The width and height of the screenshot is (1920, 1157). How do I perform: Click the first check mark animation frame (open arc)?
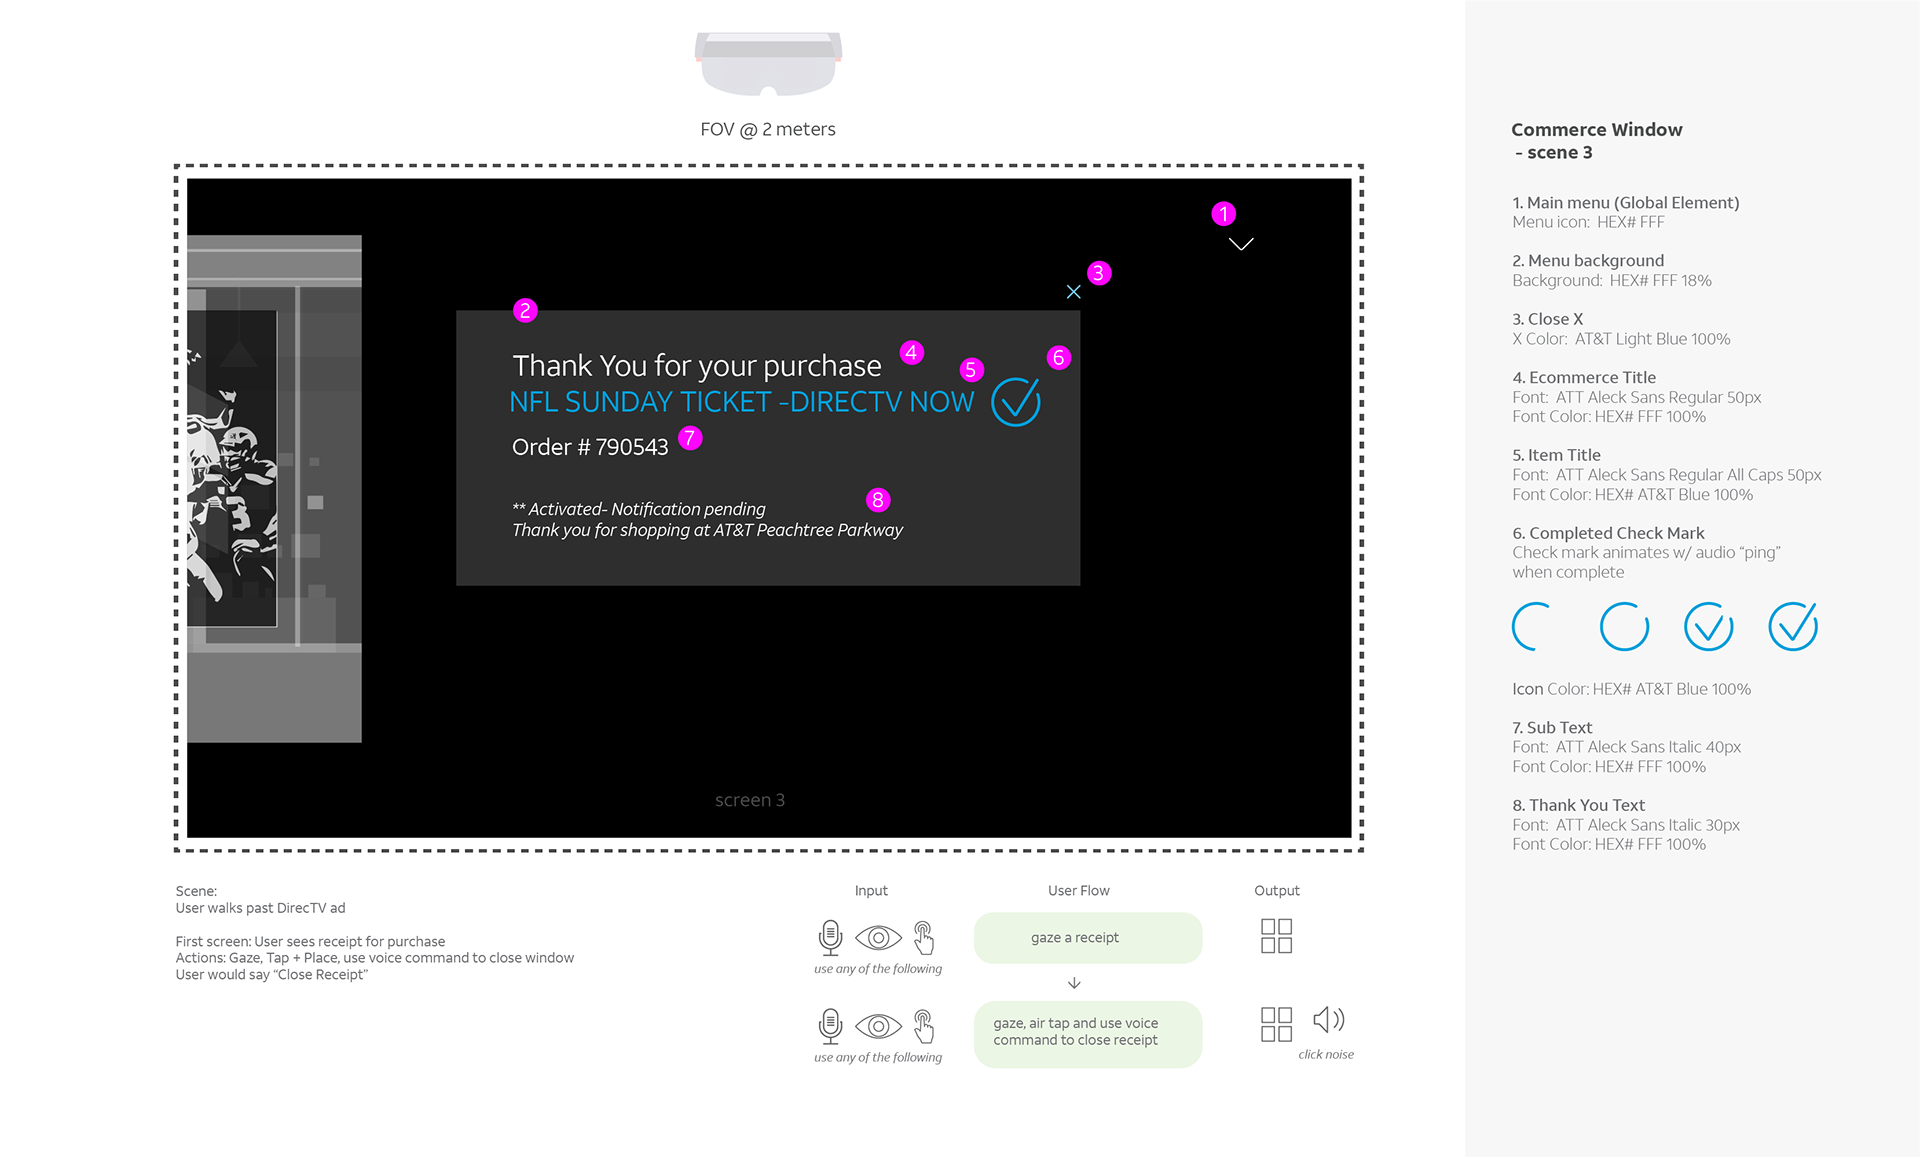click(x=1532, y=627)
